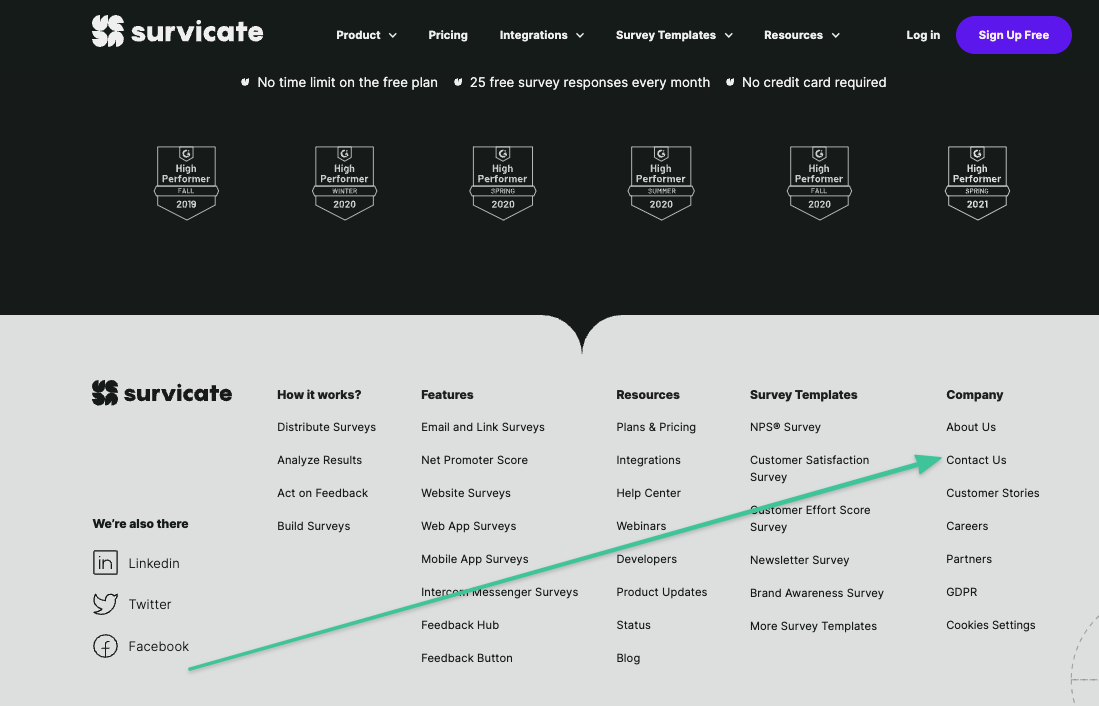Click the Twitter text label

tap(150, 604)
